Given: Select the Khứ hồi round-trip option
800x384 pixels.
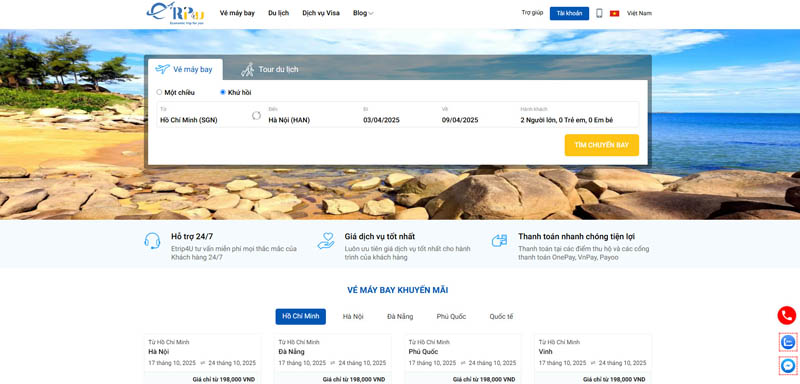Looking at the screenshot, I should click(x=235, y=92).
